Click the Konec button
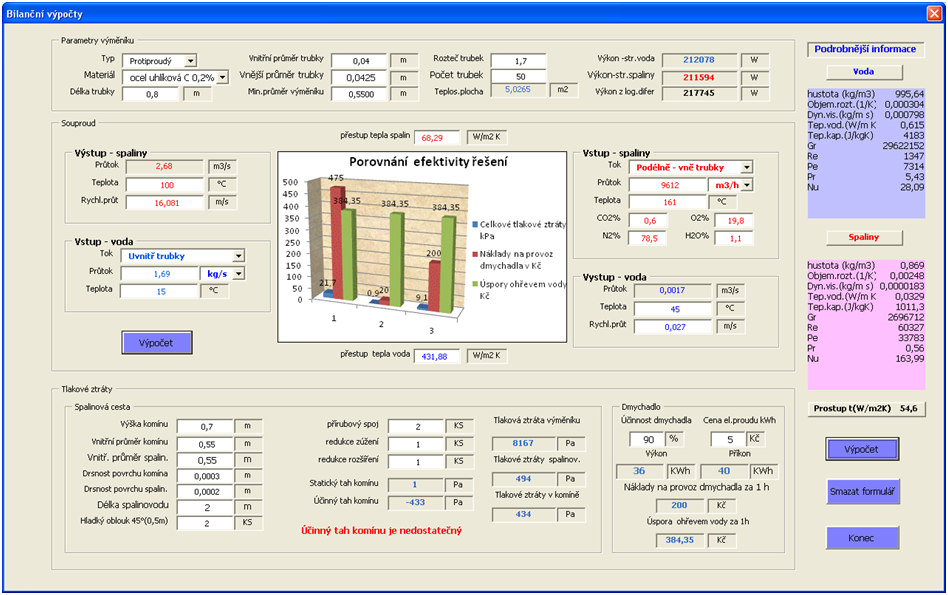948x595 pixels. (x=862, y=538)
